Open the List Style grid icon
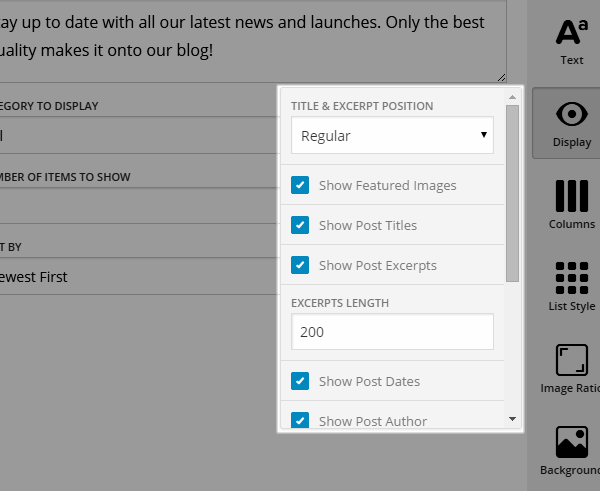600x491 pixels. pos(572,278)
